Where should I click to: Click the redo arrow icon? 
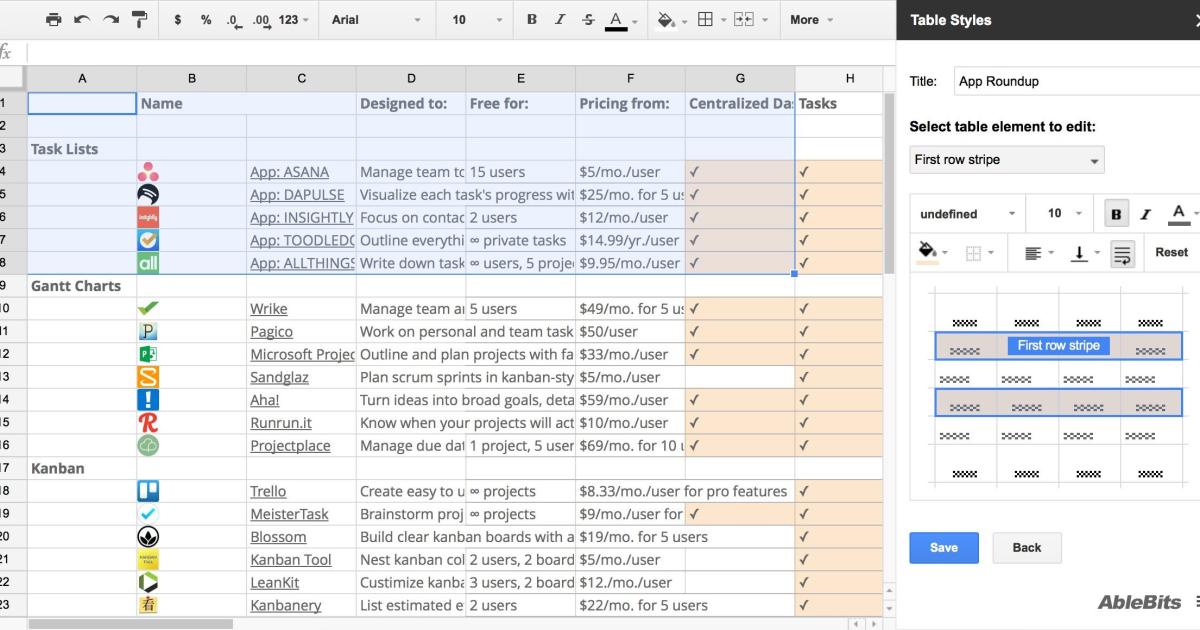pos(110,20)
